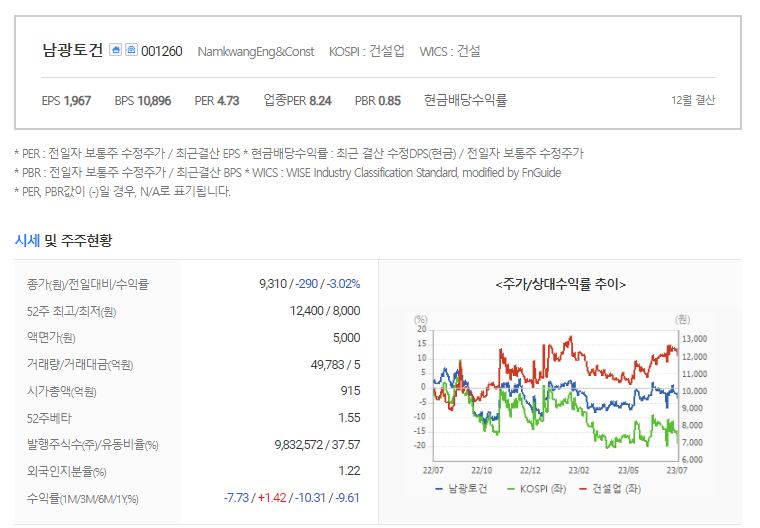The width and height of the screenshot is (760, 528).
Task: Click the BPS 10,896 value
Action: point(143,101)
